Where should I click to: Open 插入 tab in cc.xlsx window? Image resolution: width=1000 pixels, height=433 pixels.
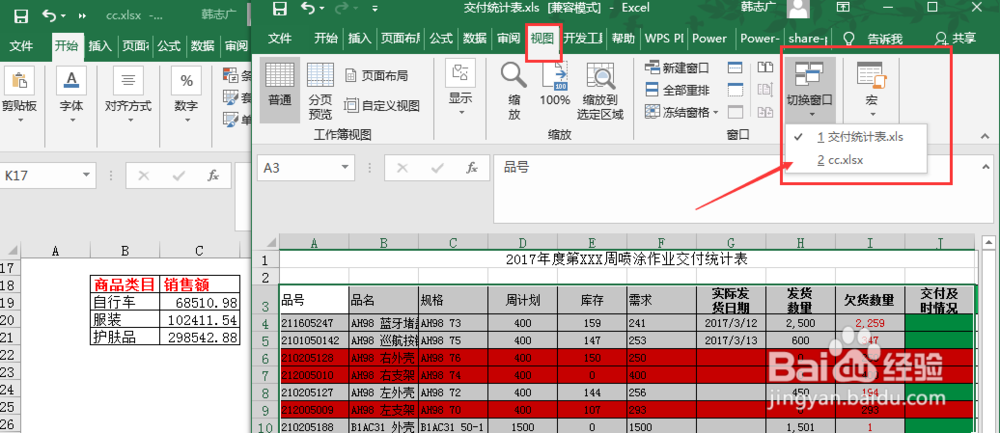(100, 46)
